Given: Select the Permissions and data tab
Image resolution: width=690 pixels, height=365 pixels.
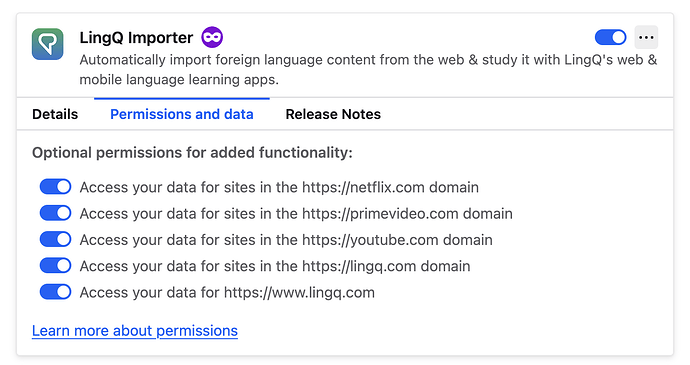Looking at the screenshot, I should click(182, 114).
